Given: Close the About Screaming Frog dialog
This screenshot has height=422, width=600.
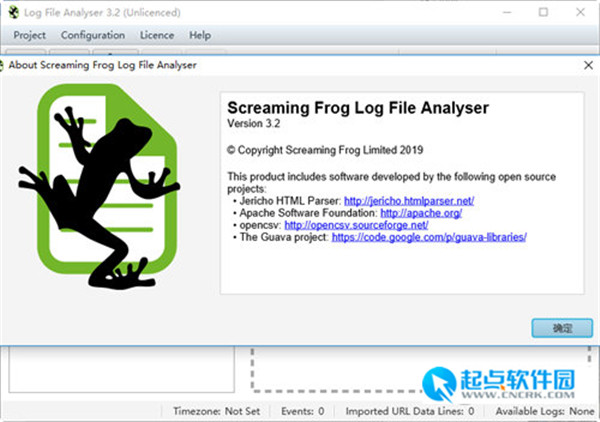Looking at the screenshot, I should [x=588, y=65].
